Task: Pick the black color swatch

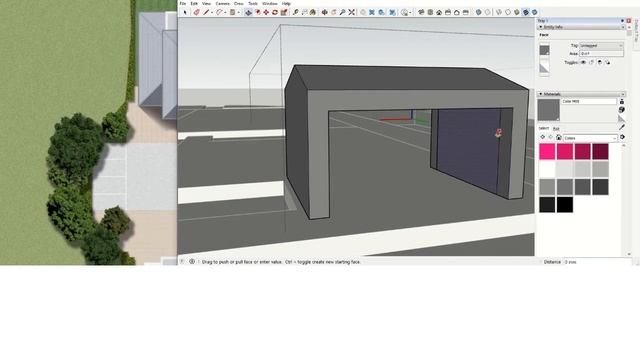Action: [x=565, y=204]
